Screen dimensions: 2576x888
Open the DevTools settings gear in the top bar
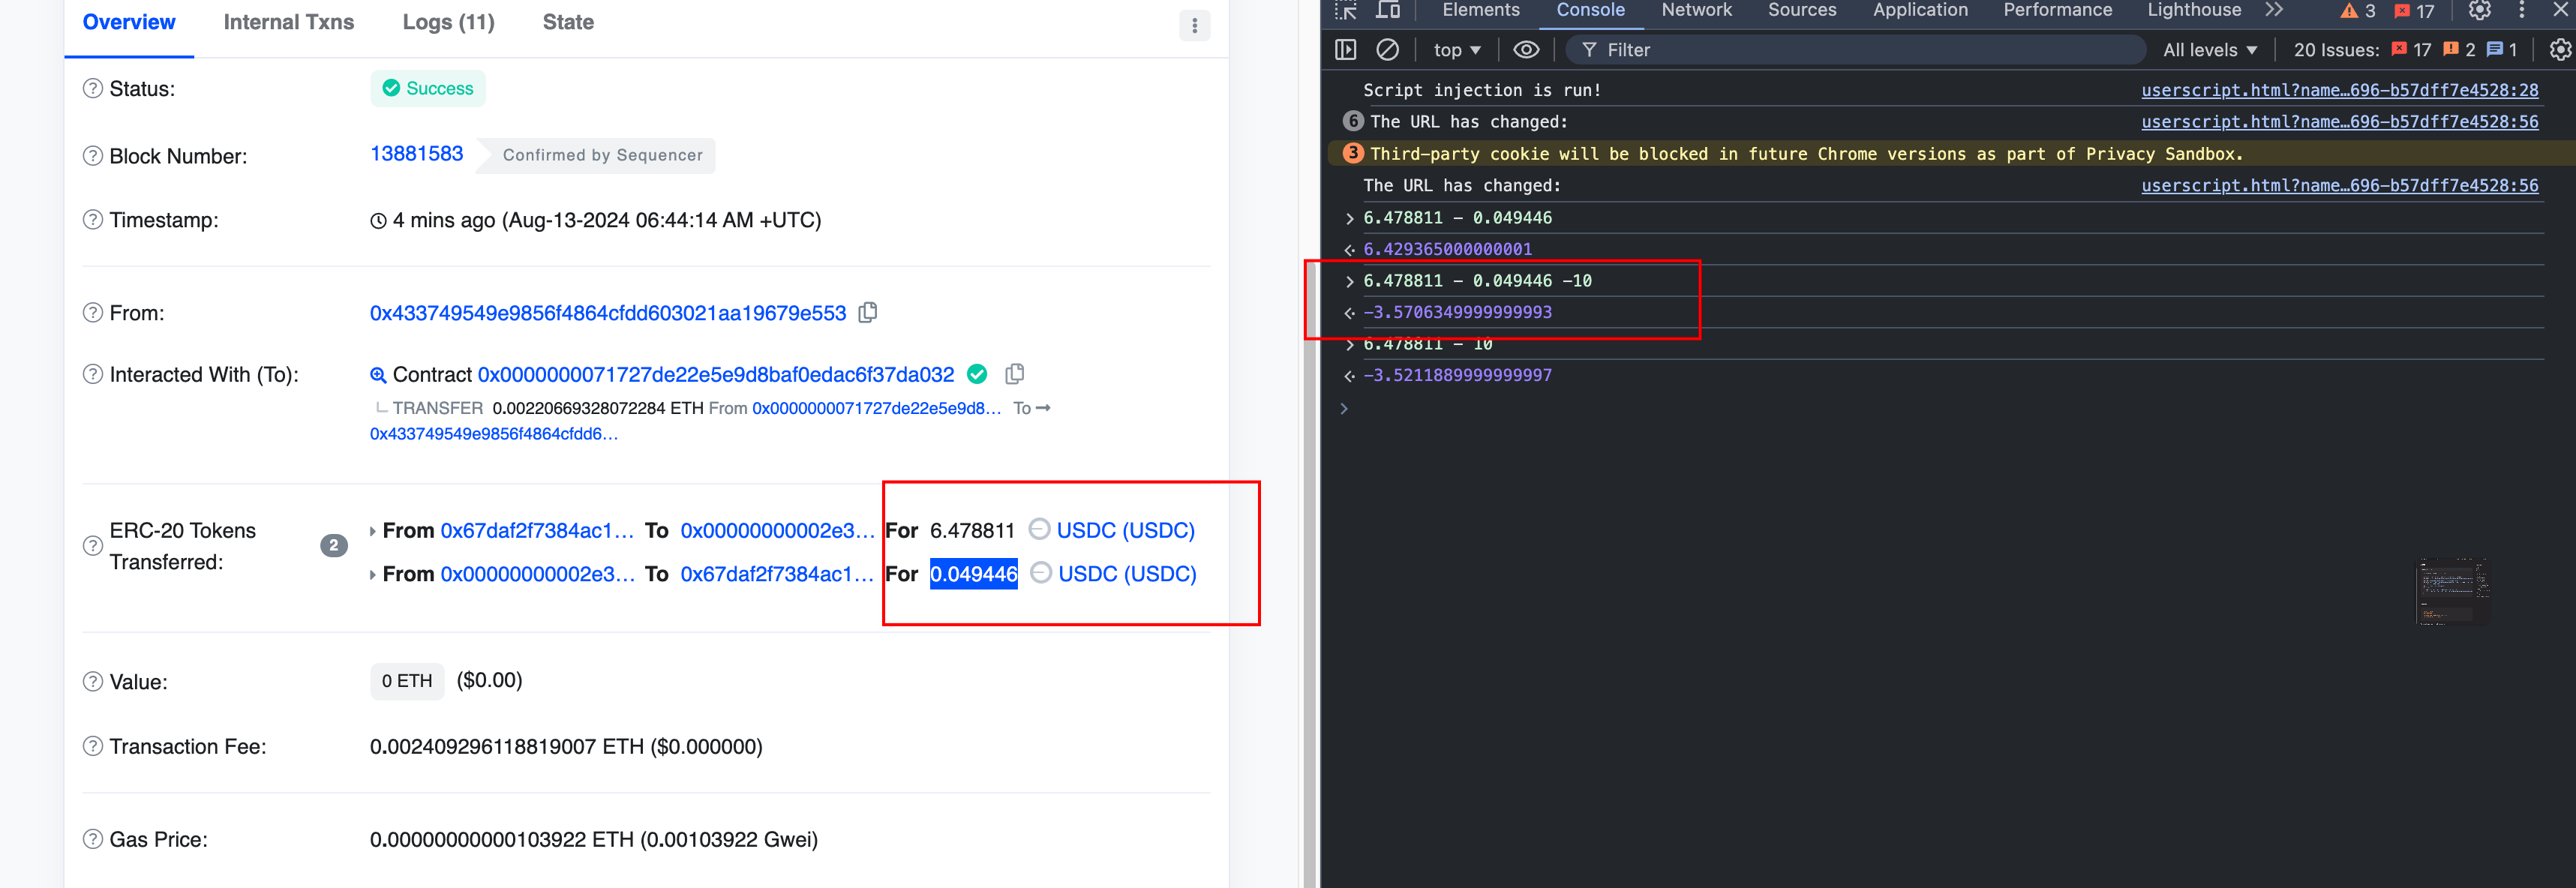pyautogui.click(x=2479, y=10)
